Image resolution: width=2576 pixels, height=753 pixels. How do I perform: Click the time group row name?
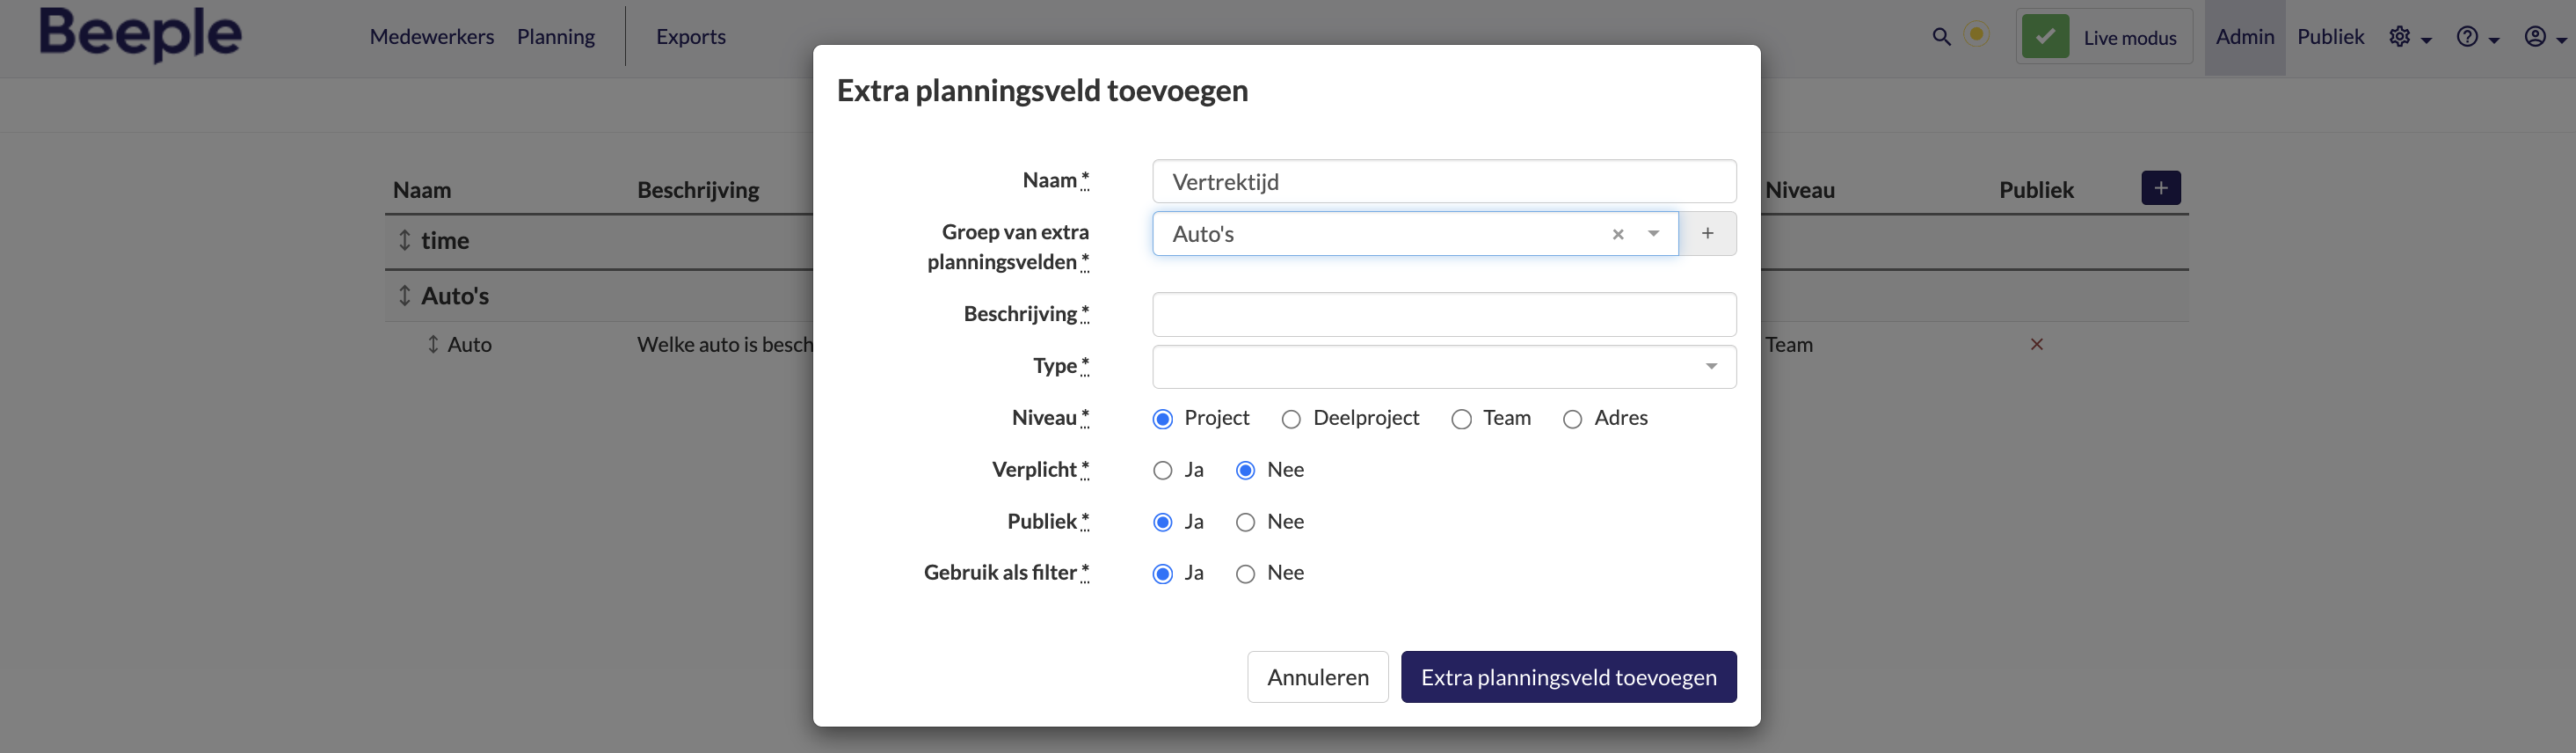point(445,240)
